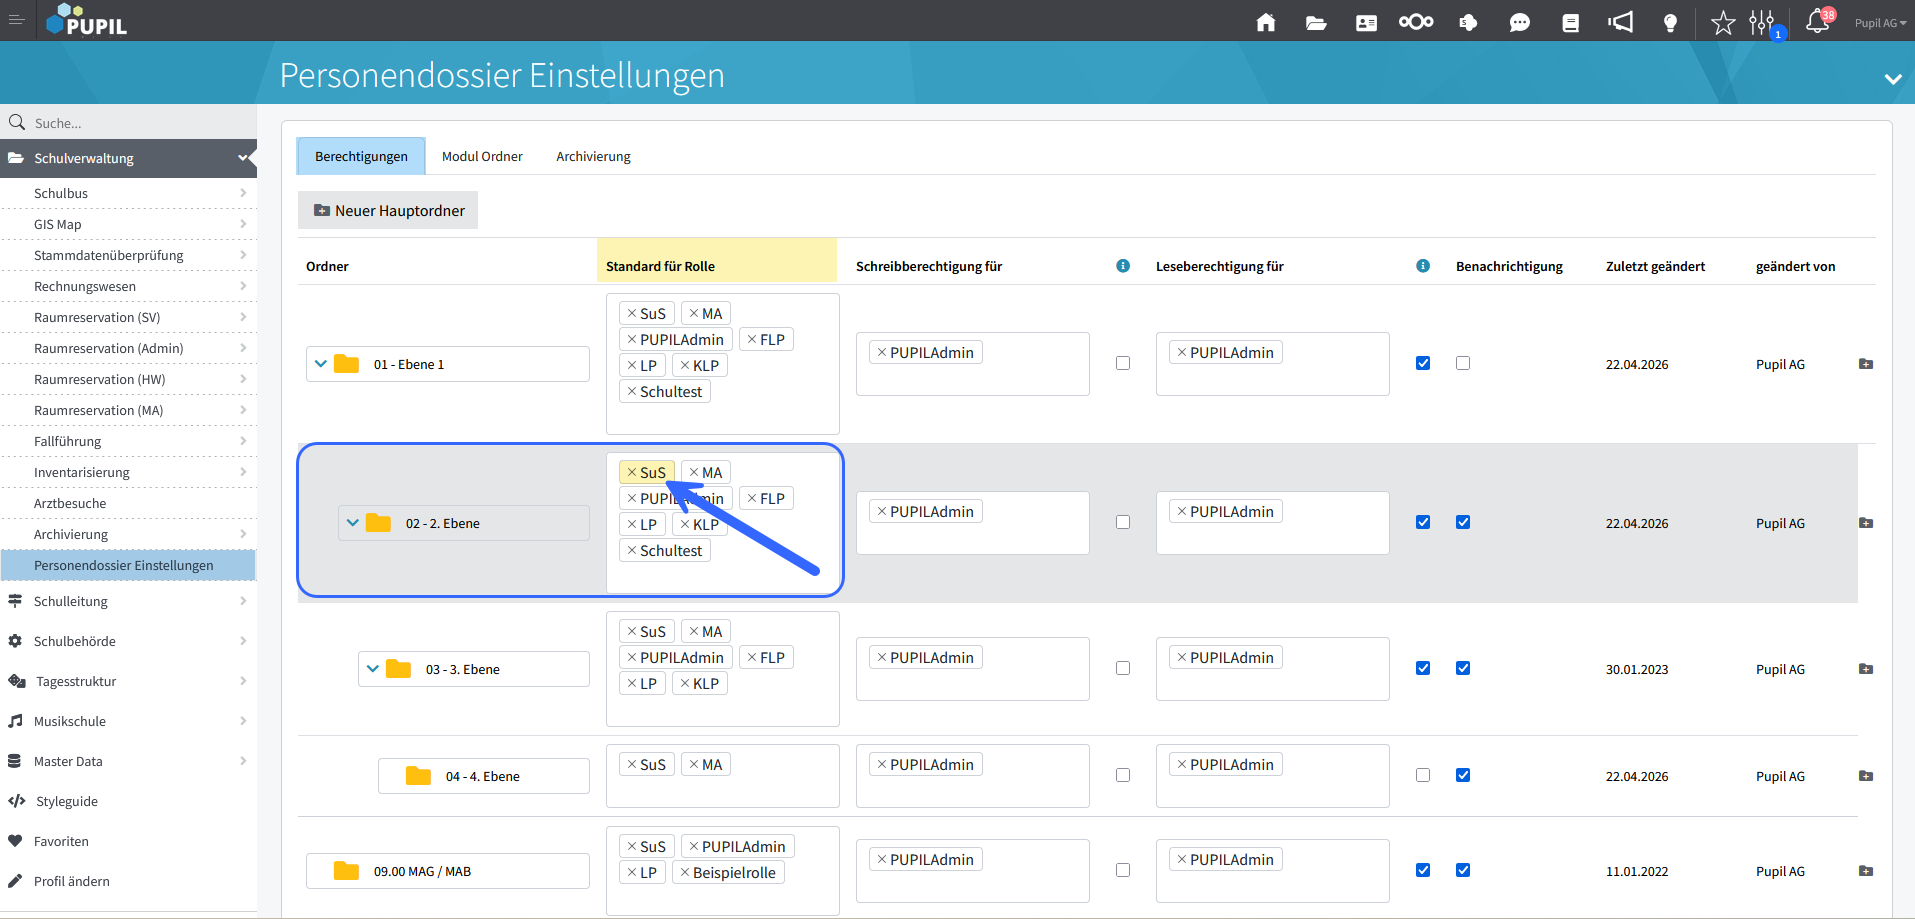Open the notifications bell
1915x919 pixels.
1817,22
